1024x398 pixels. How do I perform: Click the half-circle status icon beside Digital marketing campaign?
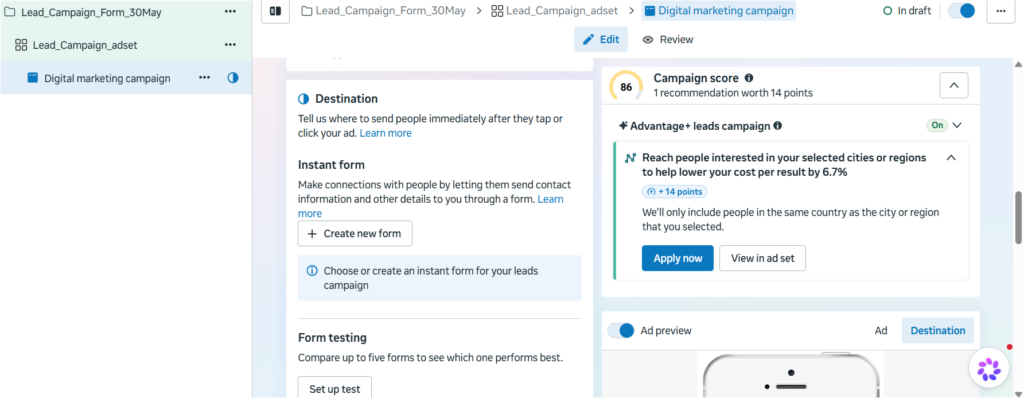[x=232, y=78]
